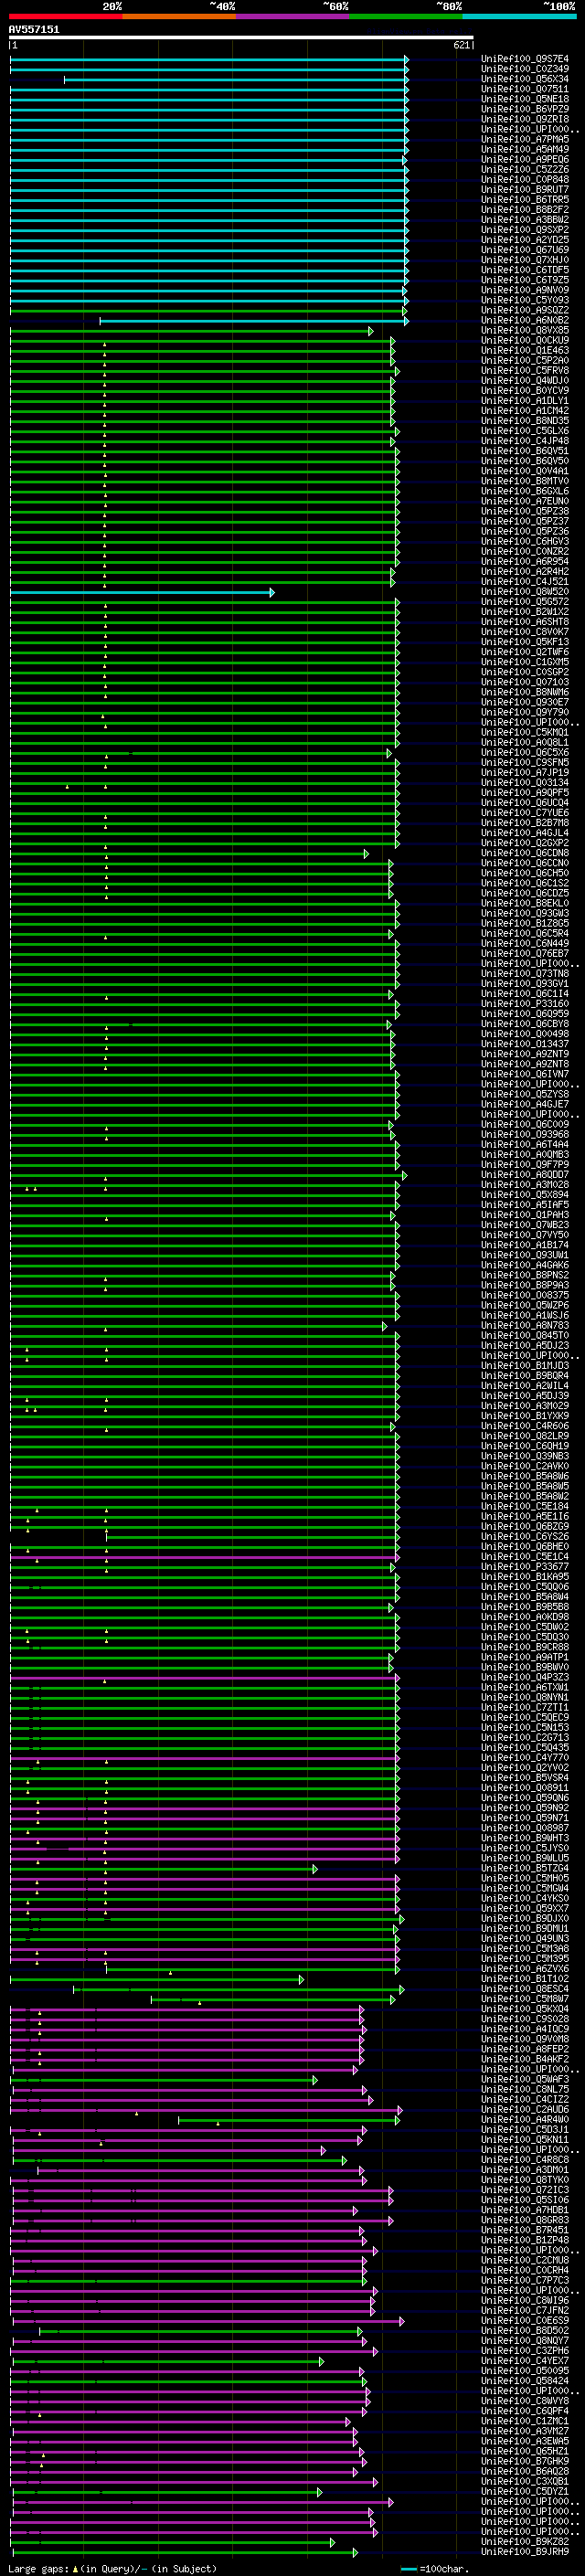This screenshot has width=585, height=2576.
Task: Click the green ~80% identity legend segment
Action: point(406,16)
